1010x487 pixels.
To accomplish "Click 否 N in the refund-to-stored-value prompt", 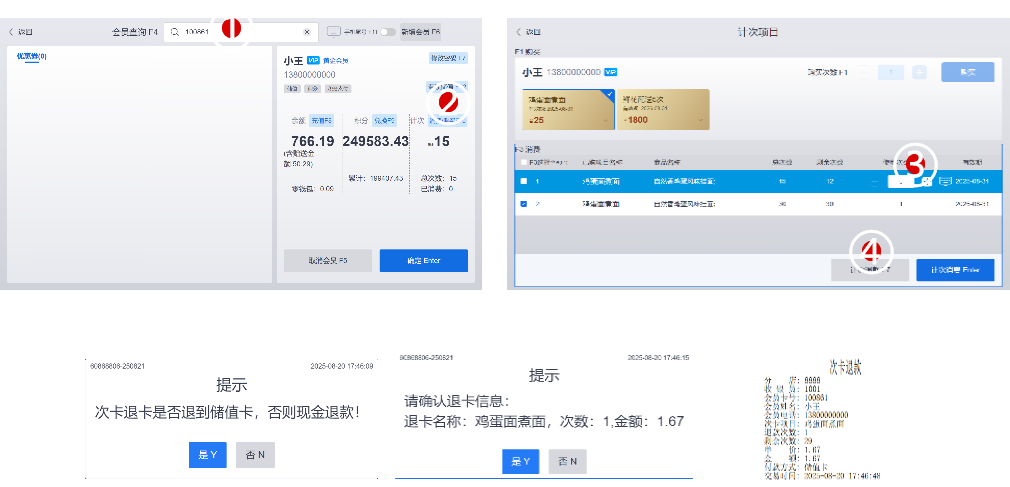I will (255, 455).
